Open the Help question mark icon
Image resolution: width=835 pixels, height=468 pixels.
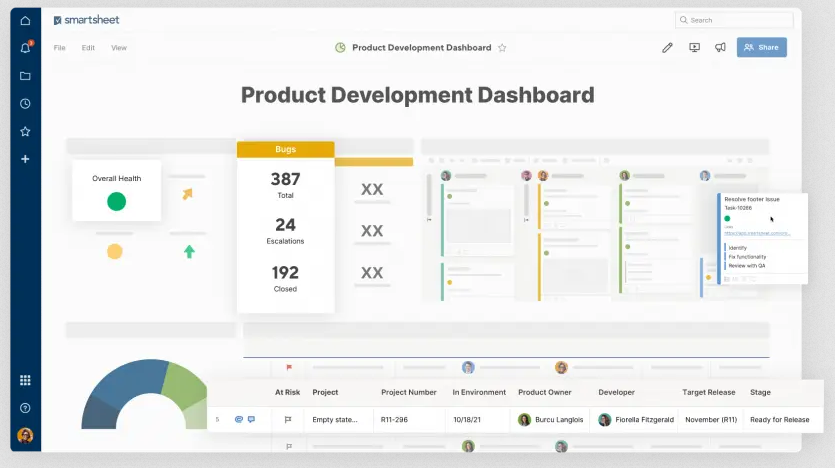point(25,408)
